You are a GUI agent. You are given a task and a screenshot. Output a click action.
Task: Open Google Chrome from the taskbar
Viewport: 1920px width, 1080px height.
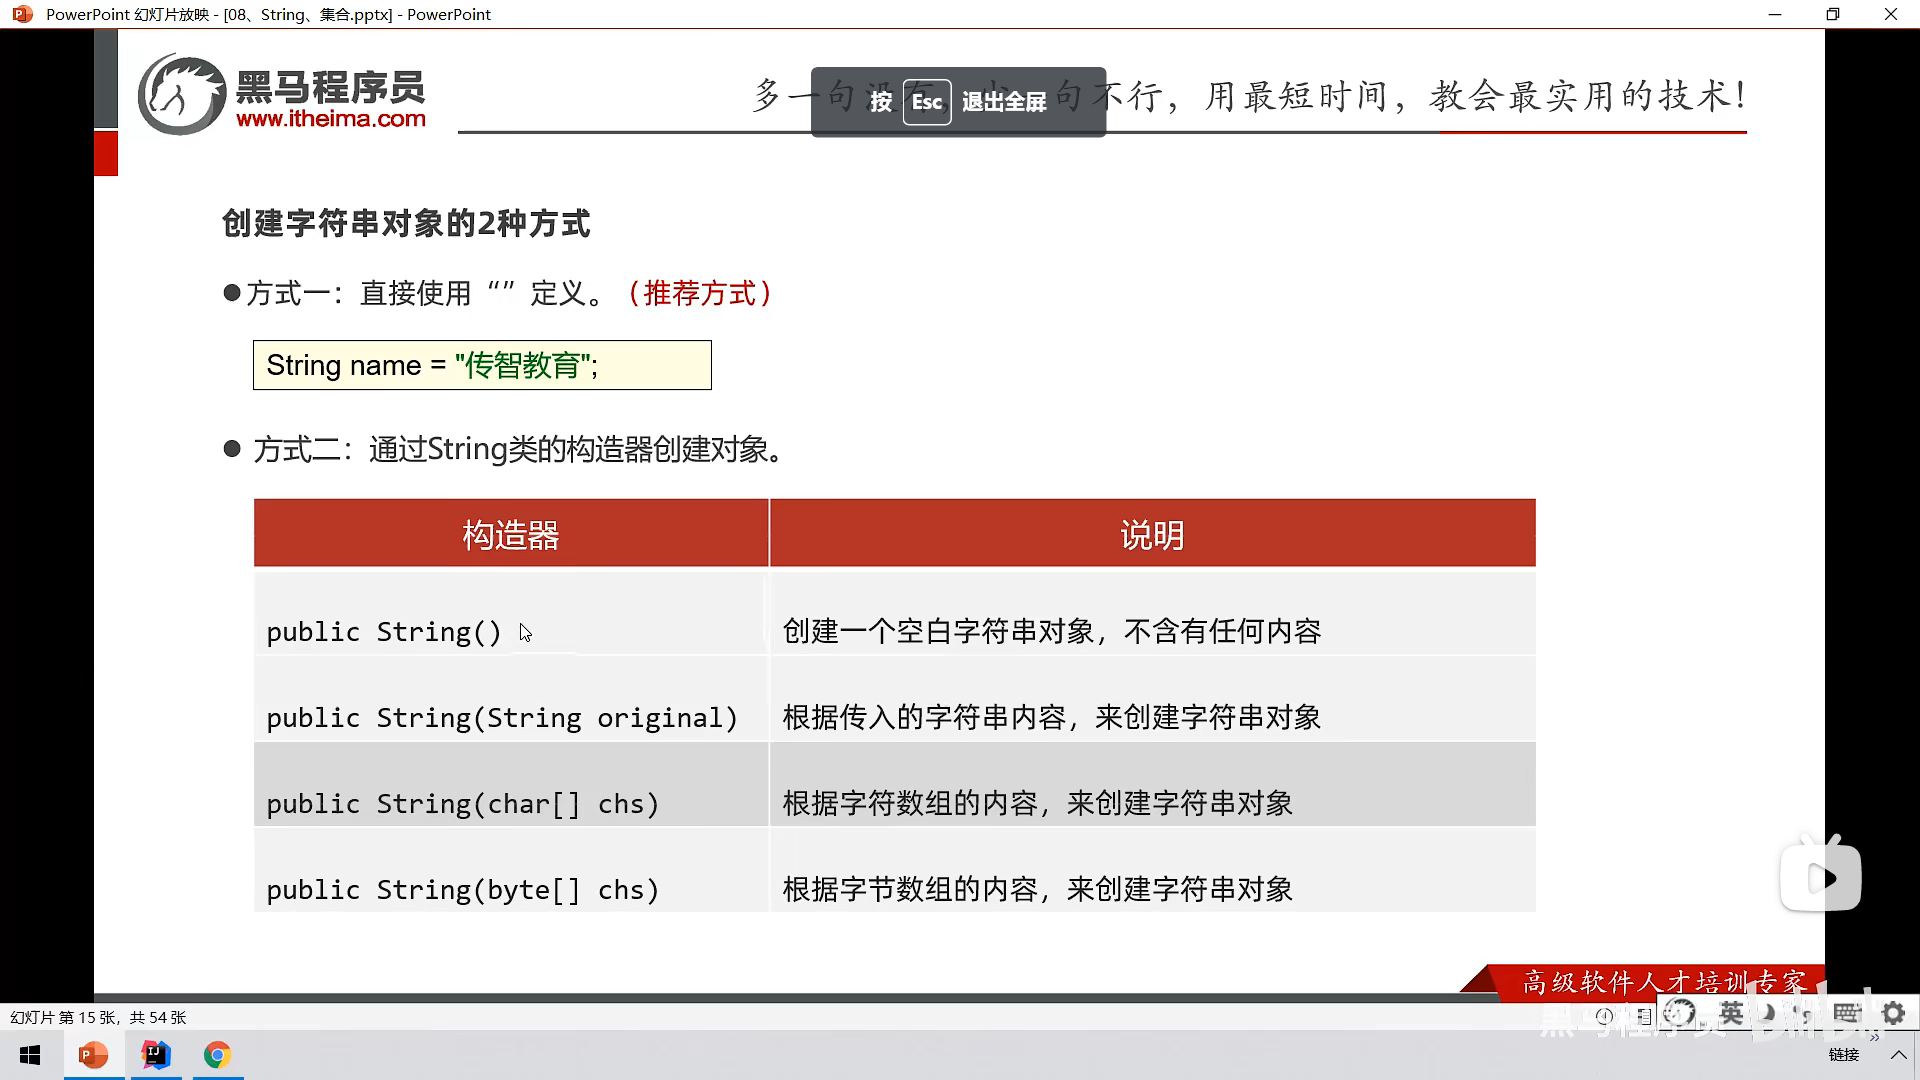217,1055
